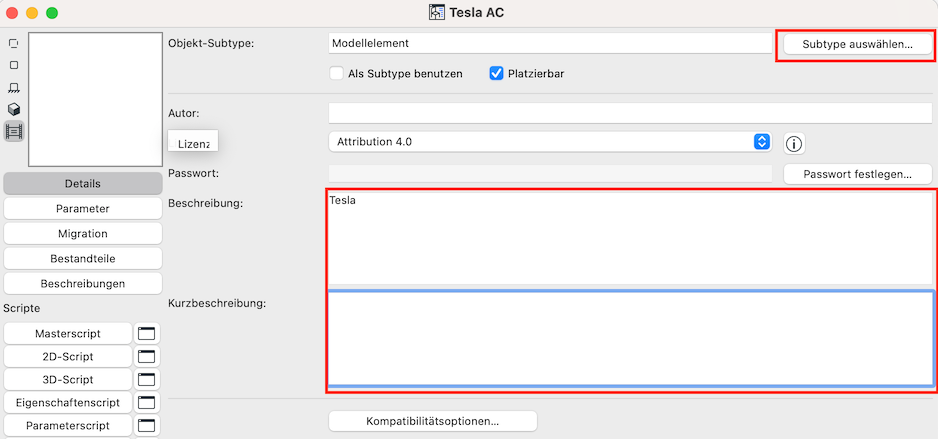Screen dimensions: 938x439
Task: Click the Kurzbeschreibung text area
Action: (x=631, y=338)
